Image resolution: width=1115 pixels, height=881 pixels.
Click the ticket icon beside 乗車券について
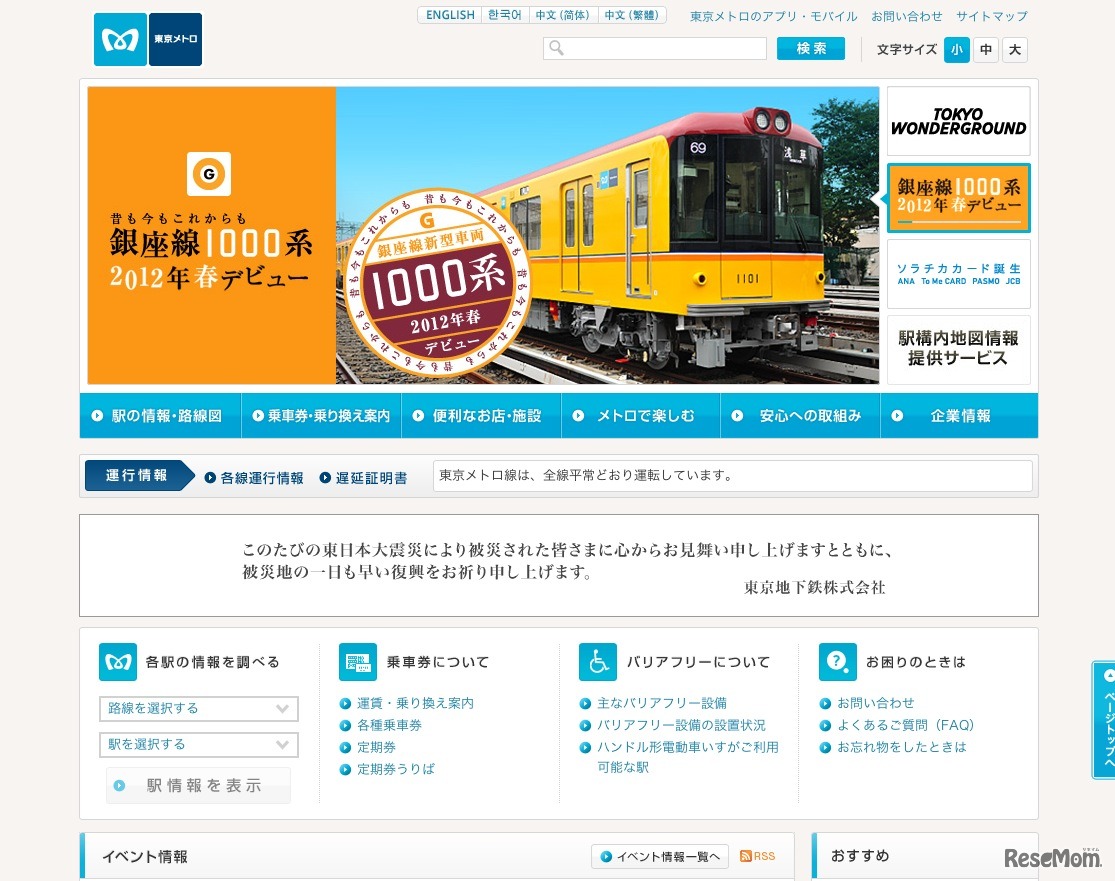[x=358, y=662]
